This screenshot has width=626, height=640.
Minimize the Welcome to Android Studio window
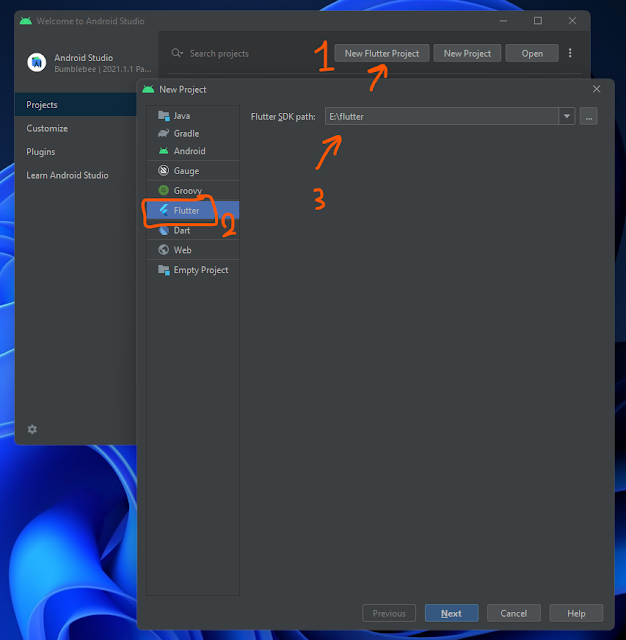503,21
